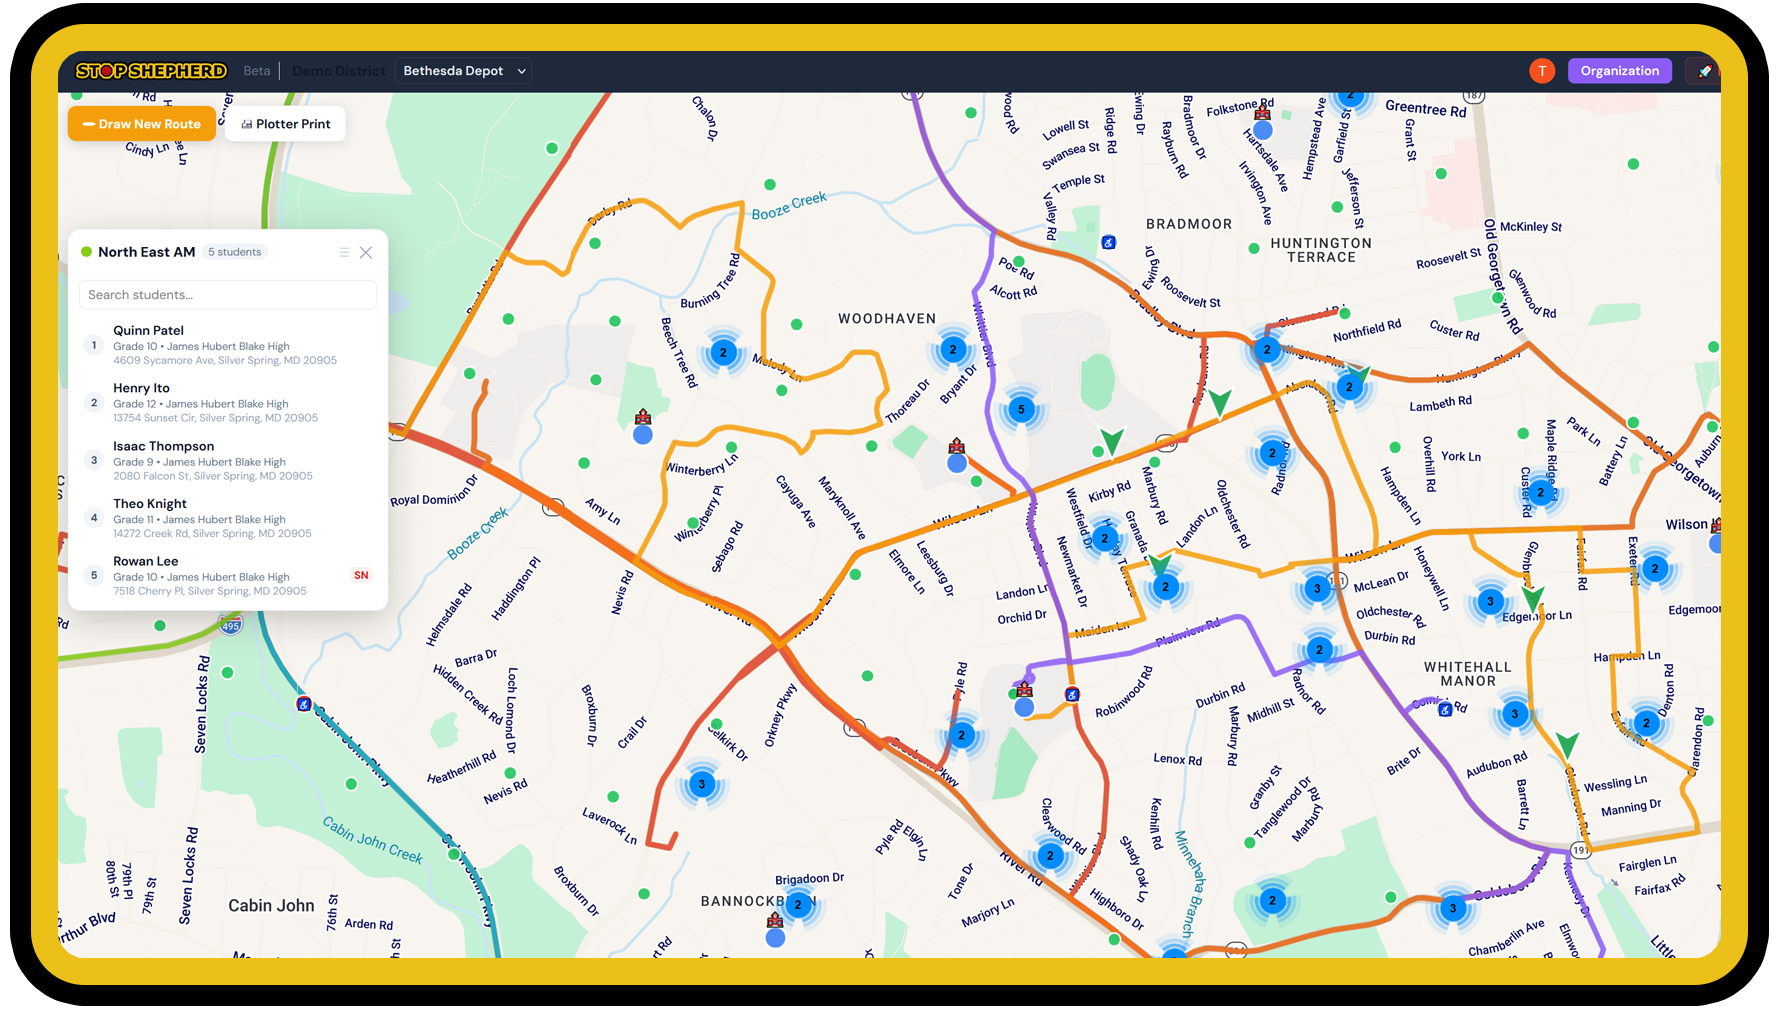This screenshot has height=1012, width=1777.
Task: Focus the Search students field
Action: click(228, 295)
